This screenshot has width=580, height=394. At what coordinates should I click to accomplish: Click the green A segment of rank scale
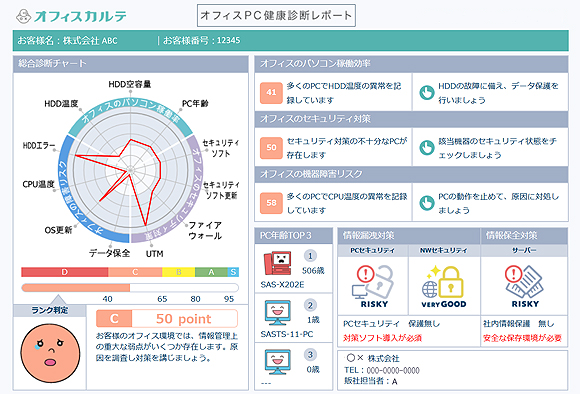click(211, 272)
